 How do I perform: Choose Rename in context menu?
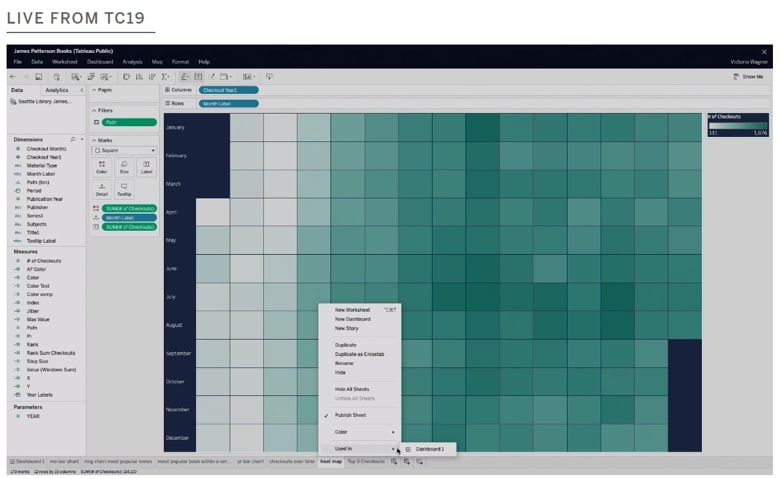(x=360, y=363)
